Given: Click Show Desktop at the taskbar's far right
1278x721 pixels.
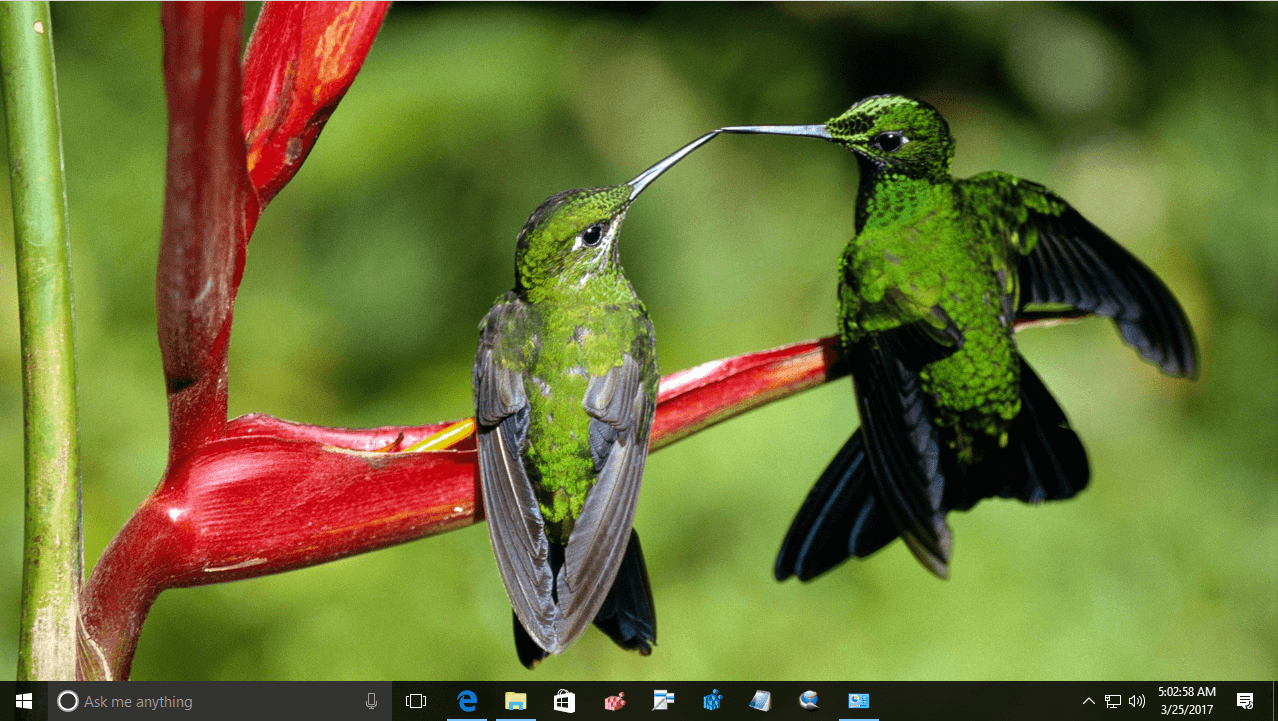Looking at the screenshot, I should click(x=1274, y=701).
